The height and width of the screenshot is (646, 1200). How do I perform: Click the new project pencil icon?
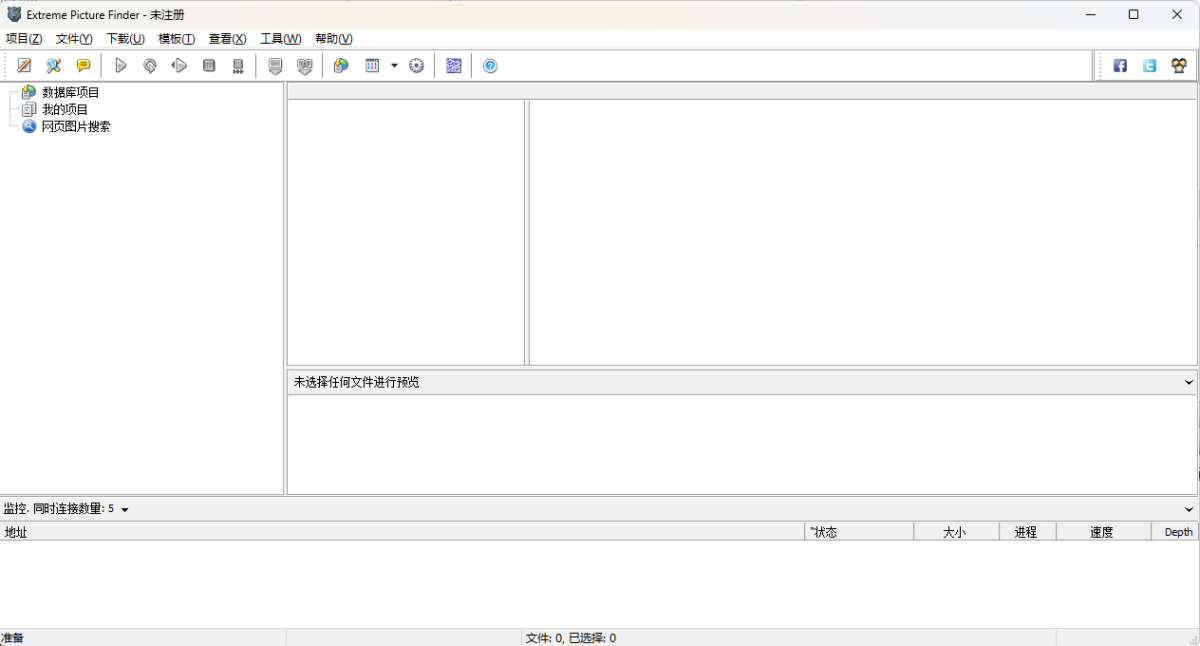(25, 66)
